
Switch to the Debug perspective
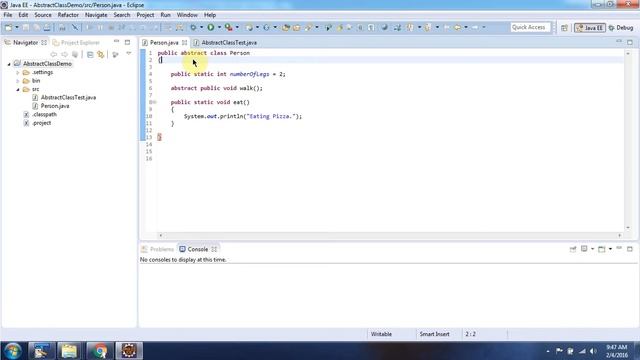click(621, 28)
